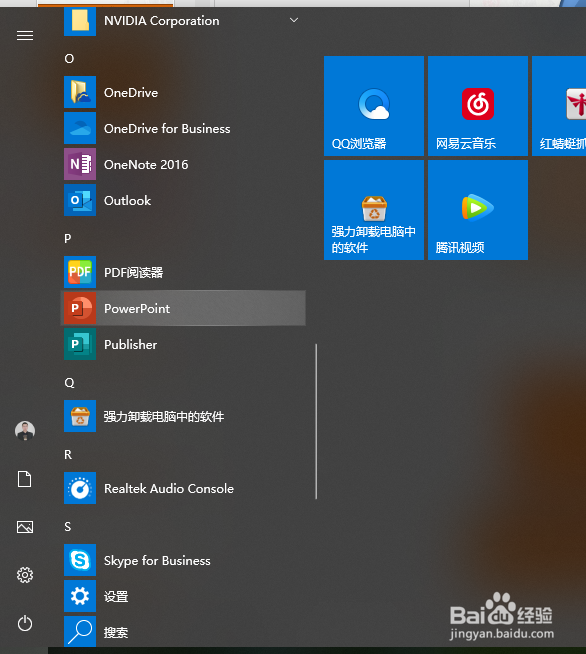Click the user account avatar
This screenshot has height=654, width=586.
pyautogui.click(x=25, y=431)
